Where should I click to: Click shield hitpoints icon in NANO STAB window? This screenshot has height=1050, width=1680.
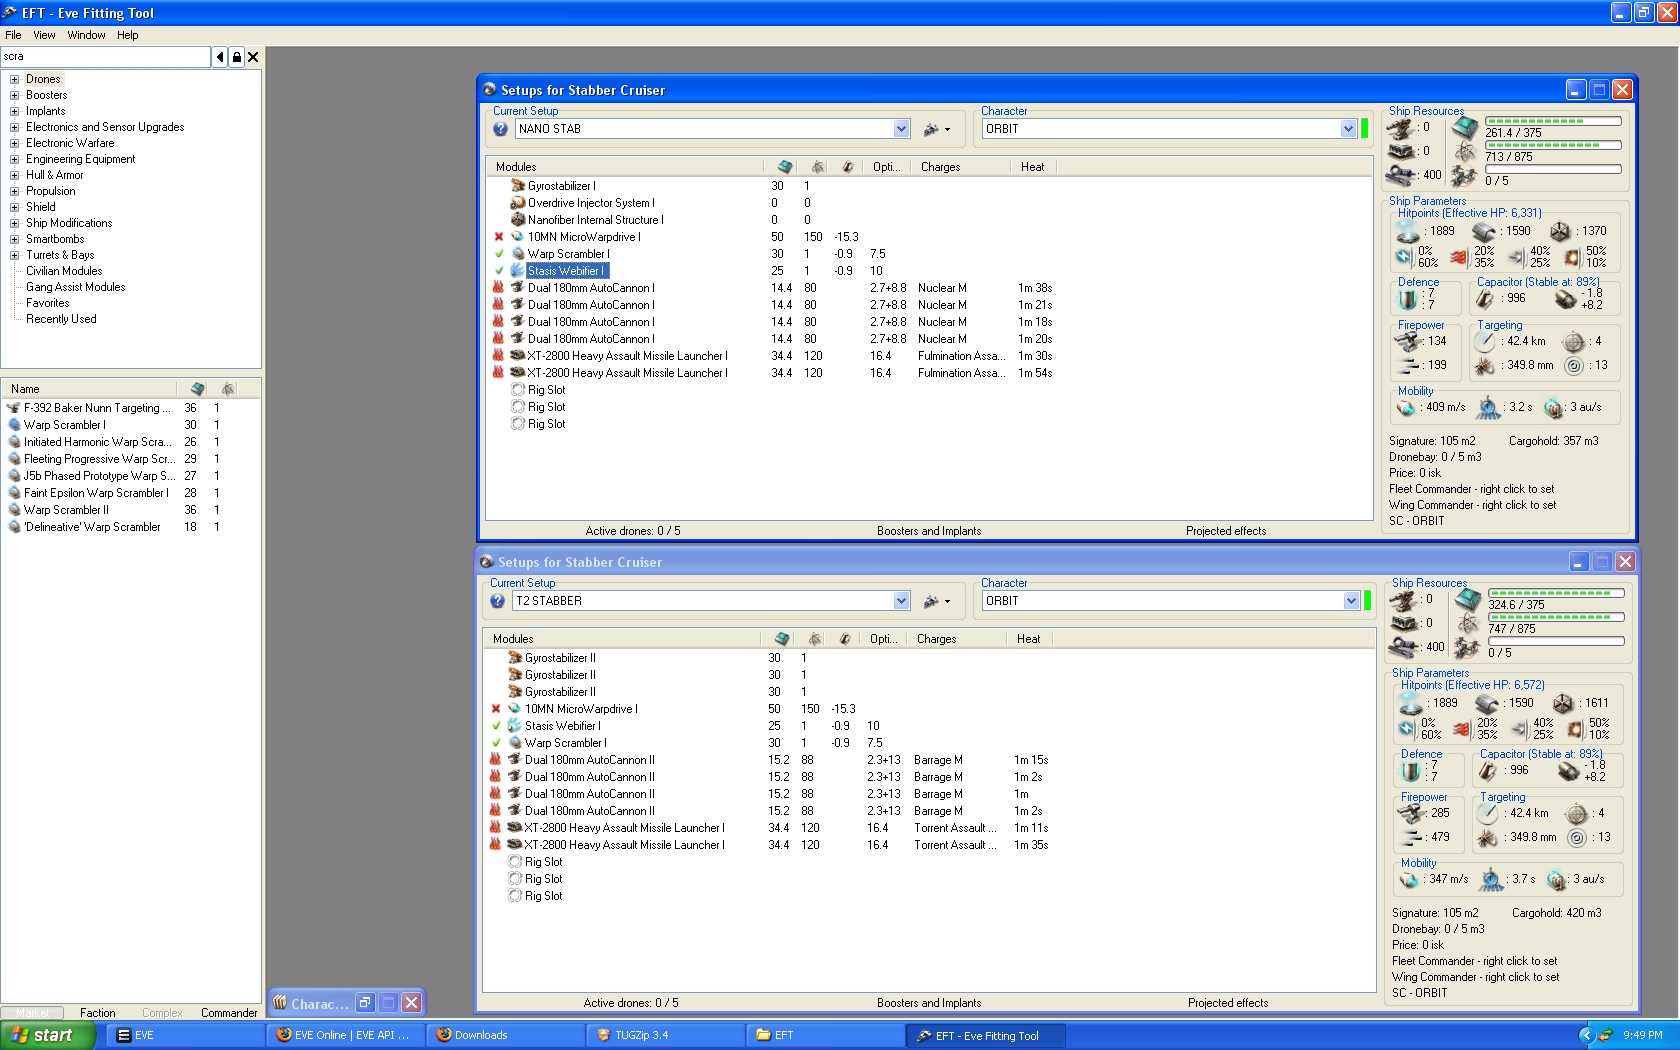pyautogui.click(x=1408, y=231)
